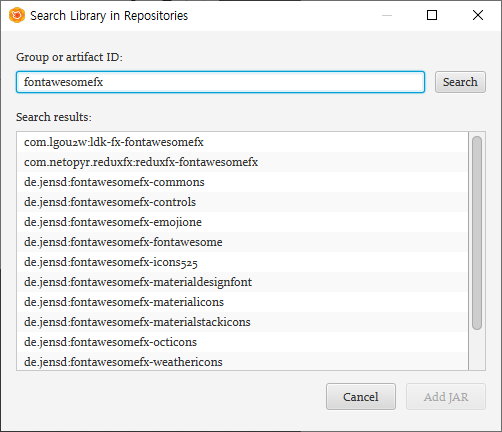Screen dimensions: 502x432
Task: Click the Cancel button
Action: [361, 397]
